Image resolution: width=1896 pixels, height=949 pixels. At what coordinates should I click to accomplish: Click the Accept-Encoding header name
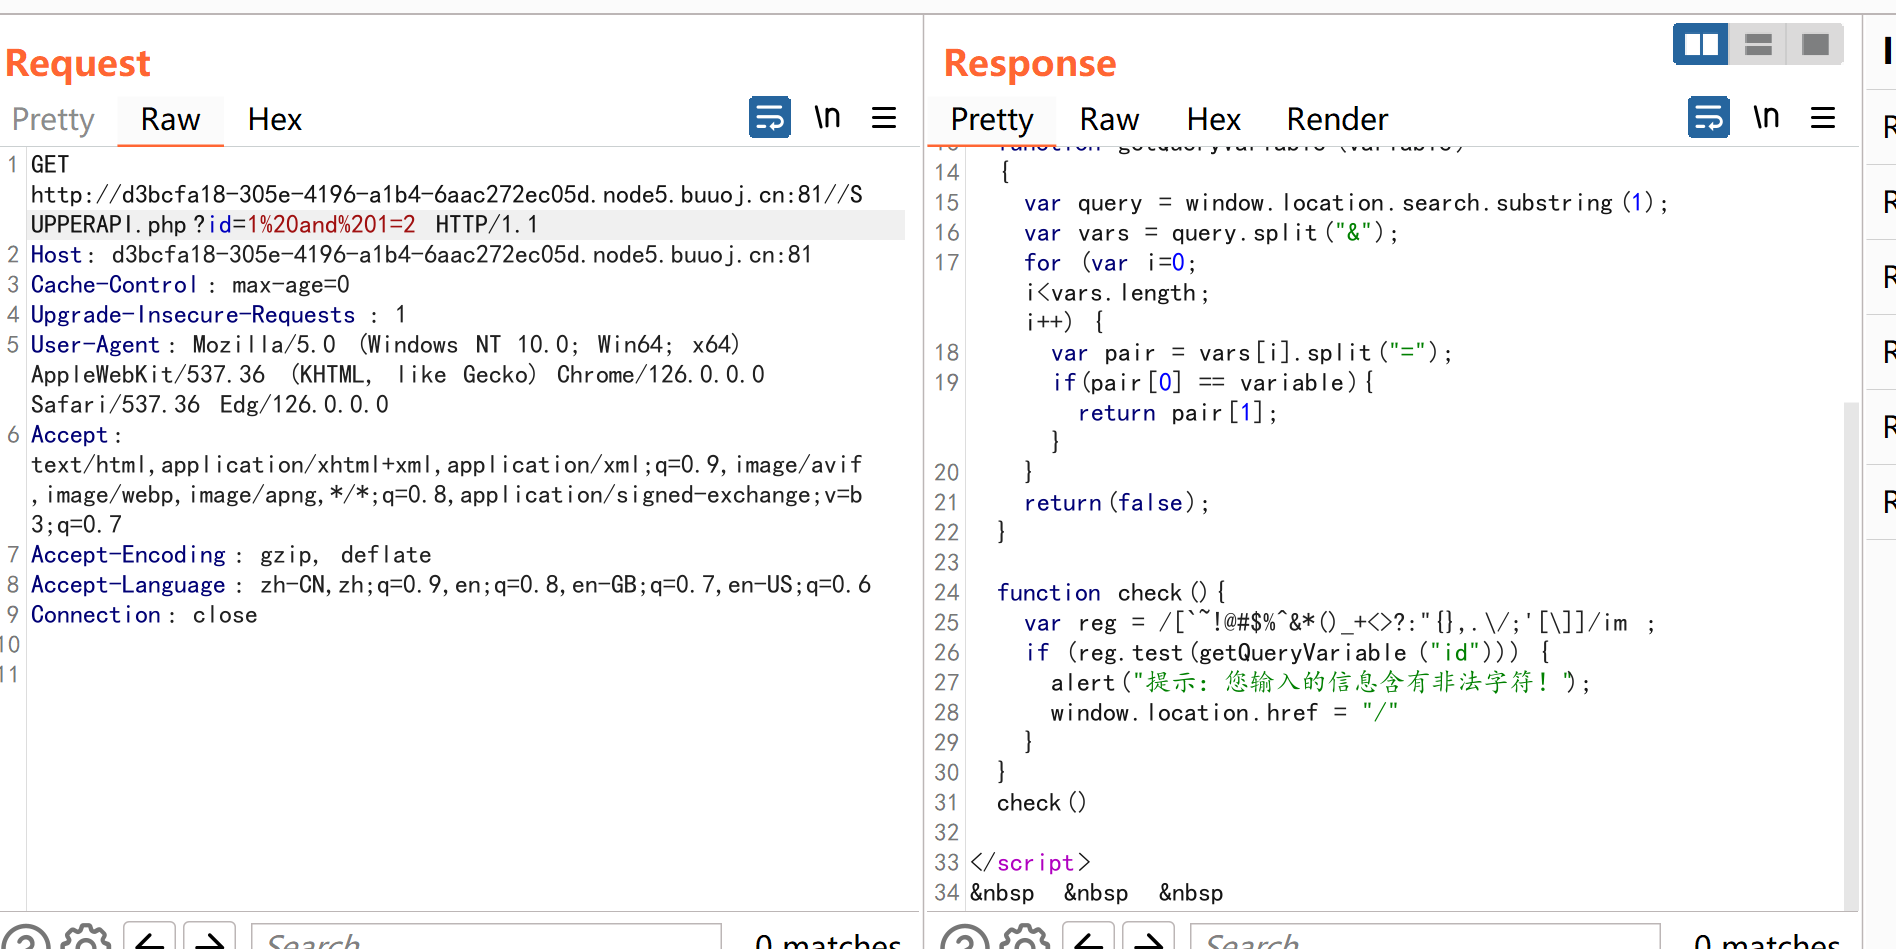click(128, 555)
